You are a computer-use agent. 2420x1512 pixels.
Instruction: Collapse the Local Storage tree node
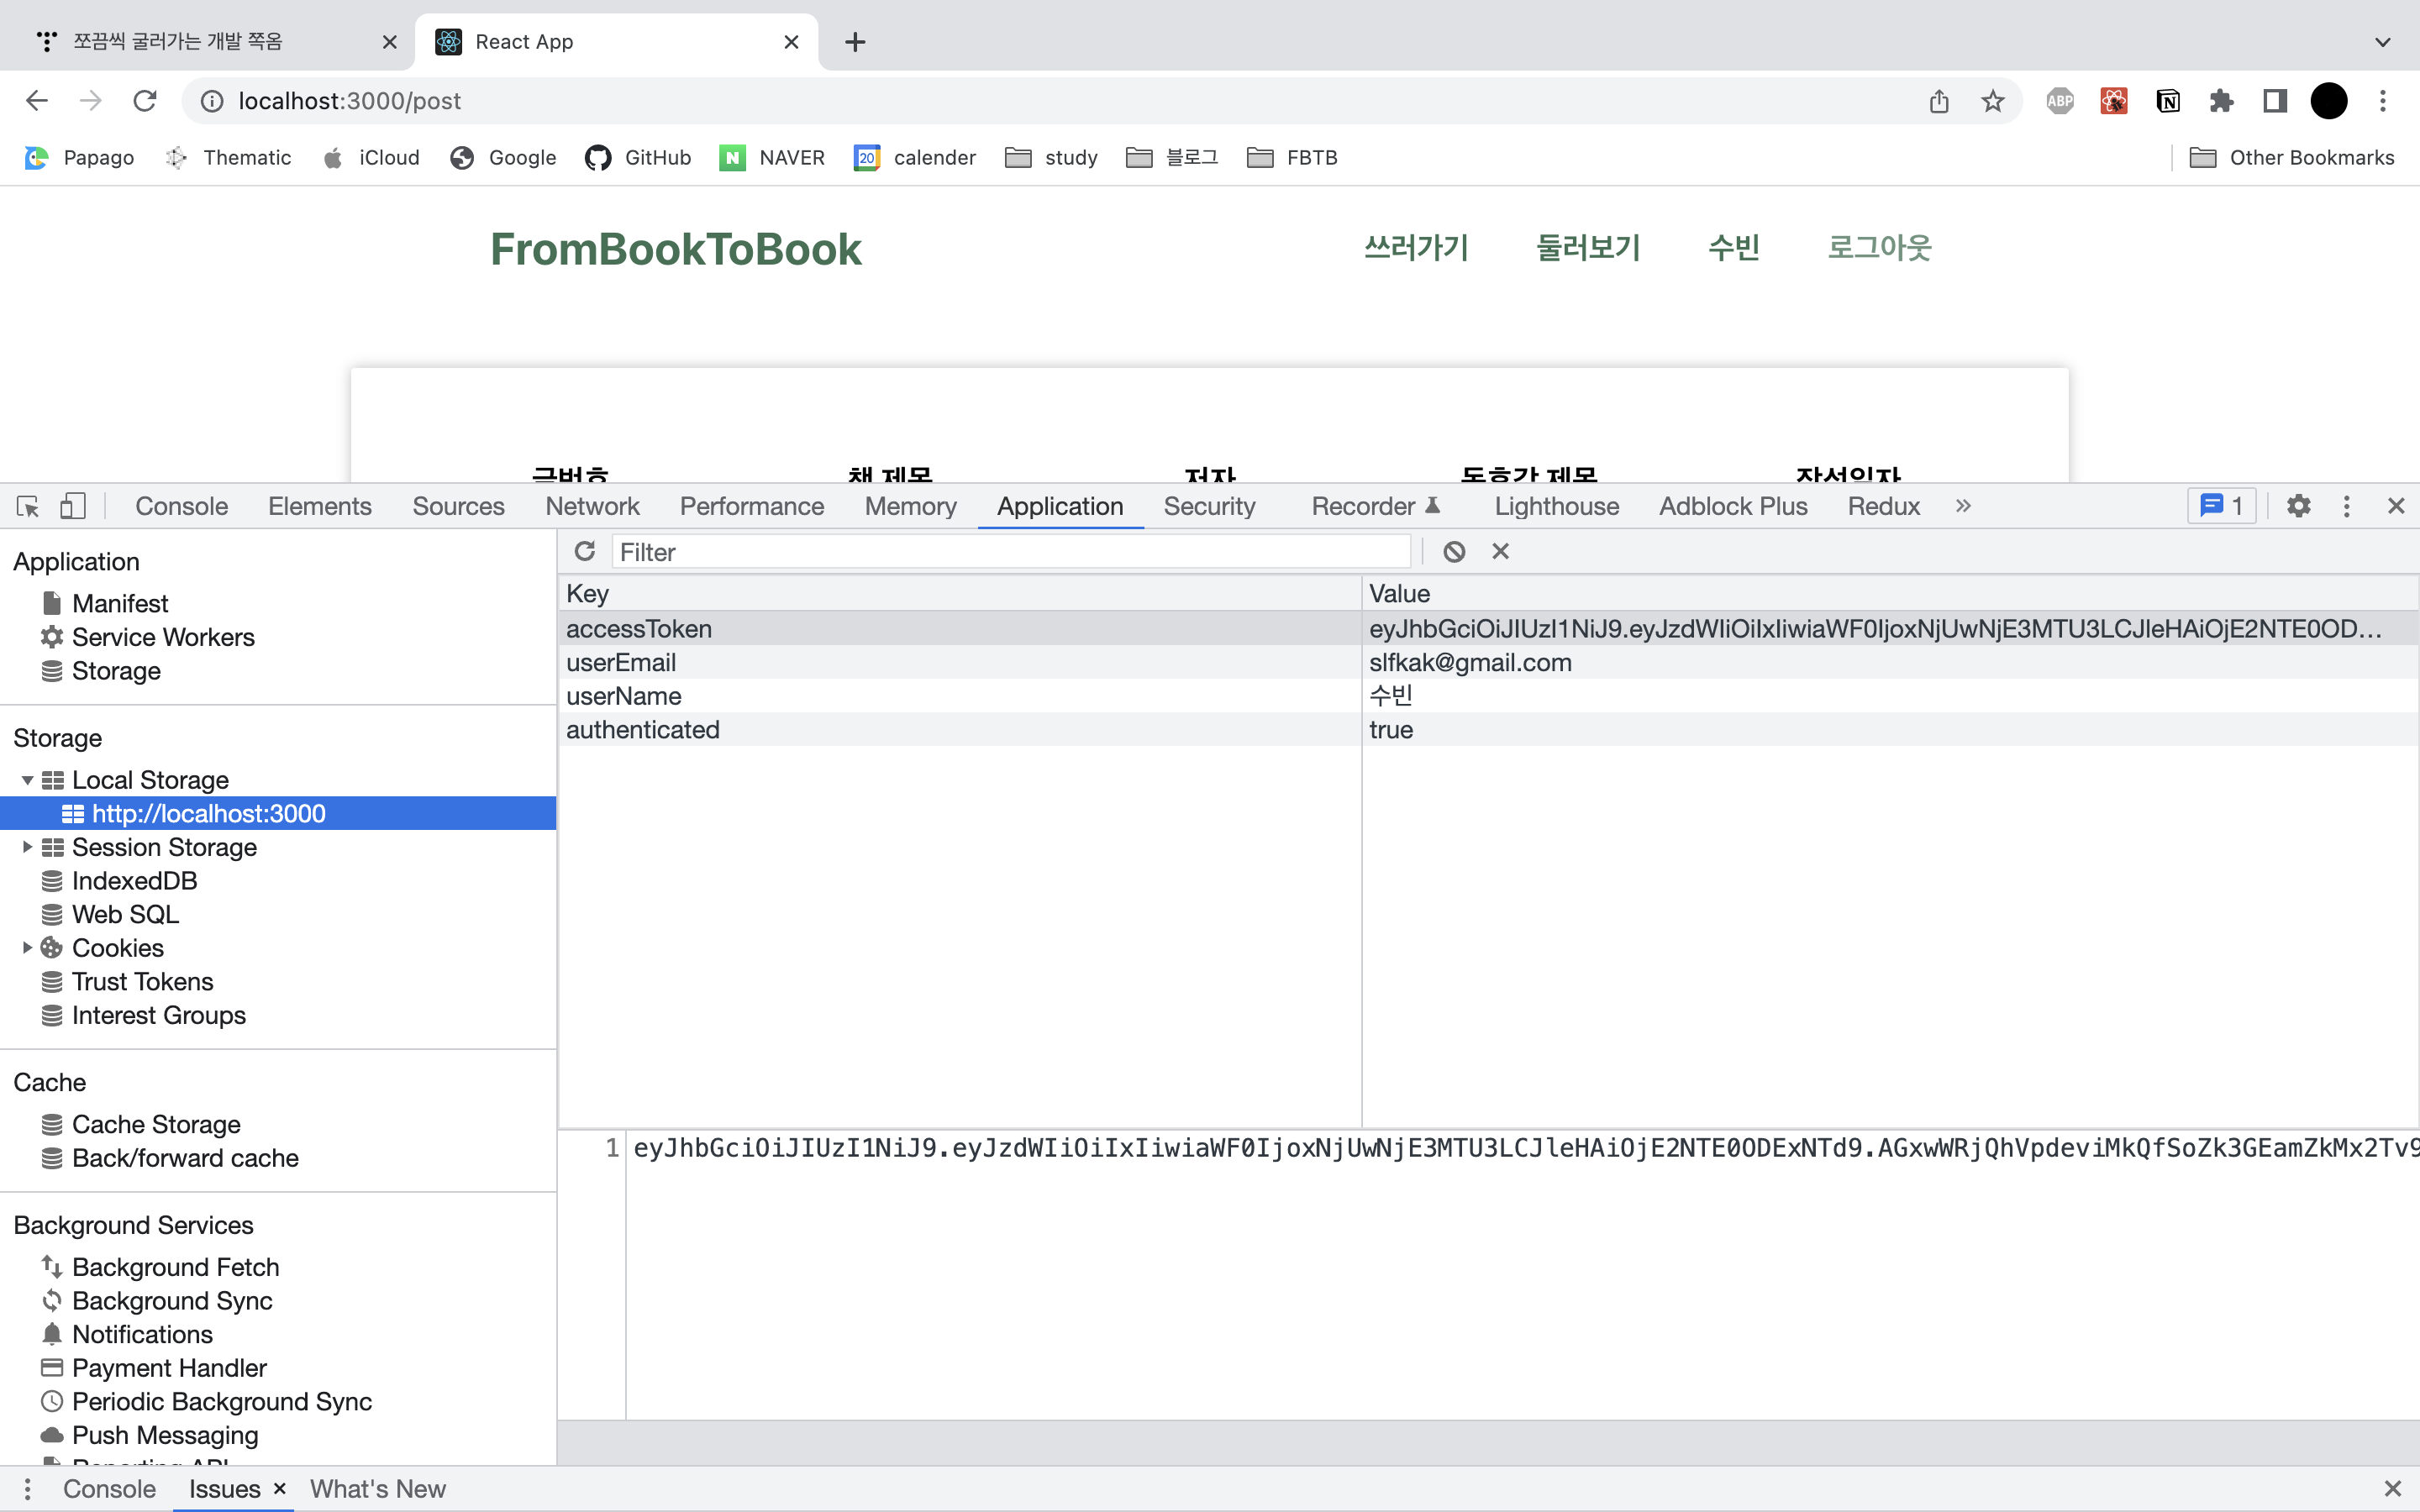pos(27,780)
